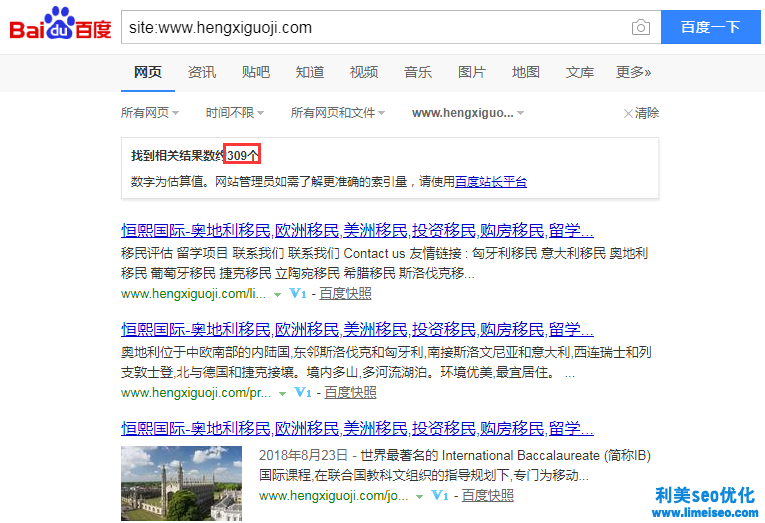Click V1 badge next to hengxiguoji.com/pr...
Viewport: 765px width, 523px height.
302,392
